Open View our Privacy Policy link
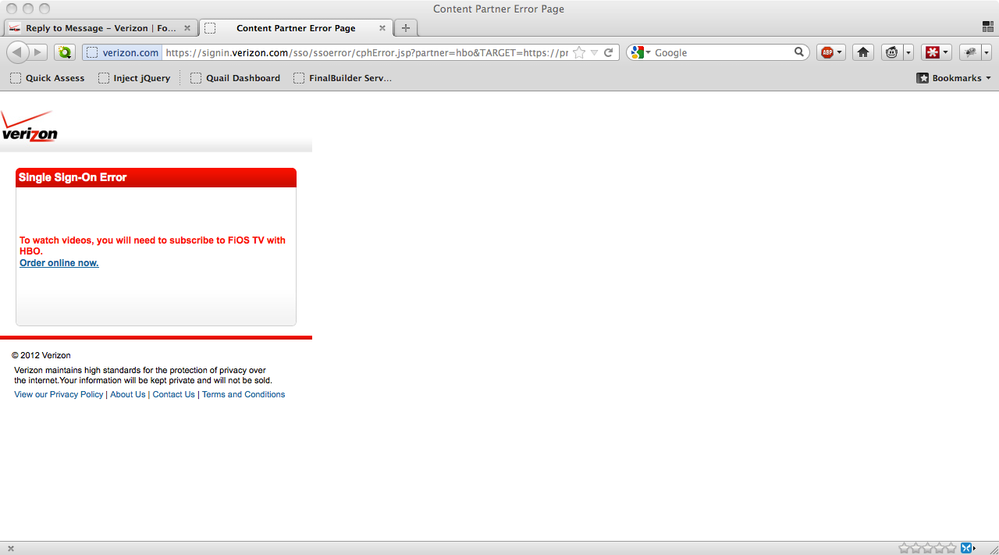Screen dimensions: 999x555 (x=59, y=394)
